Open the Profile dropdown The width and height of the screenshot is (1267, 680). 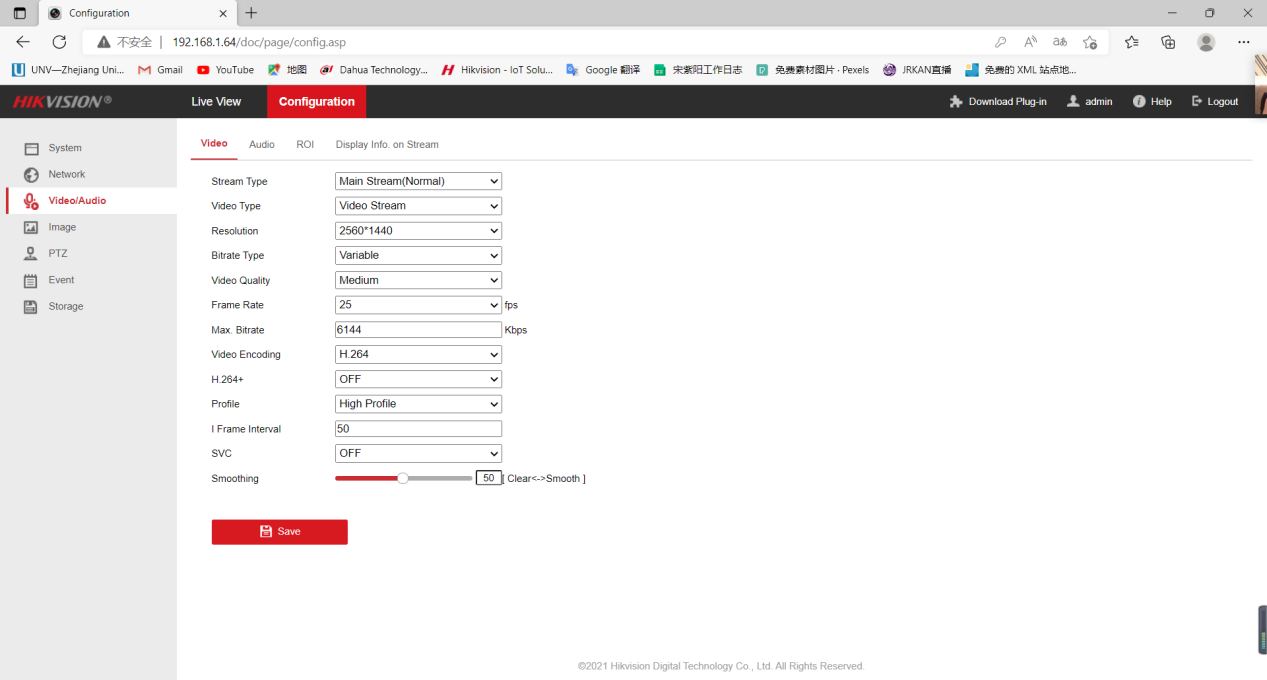[418, 404]
